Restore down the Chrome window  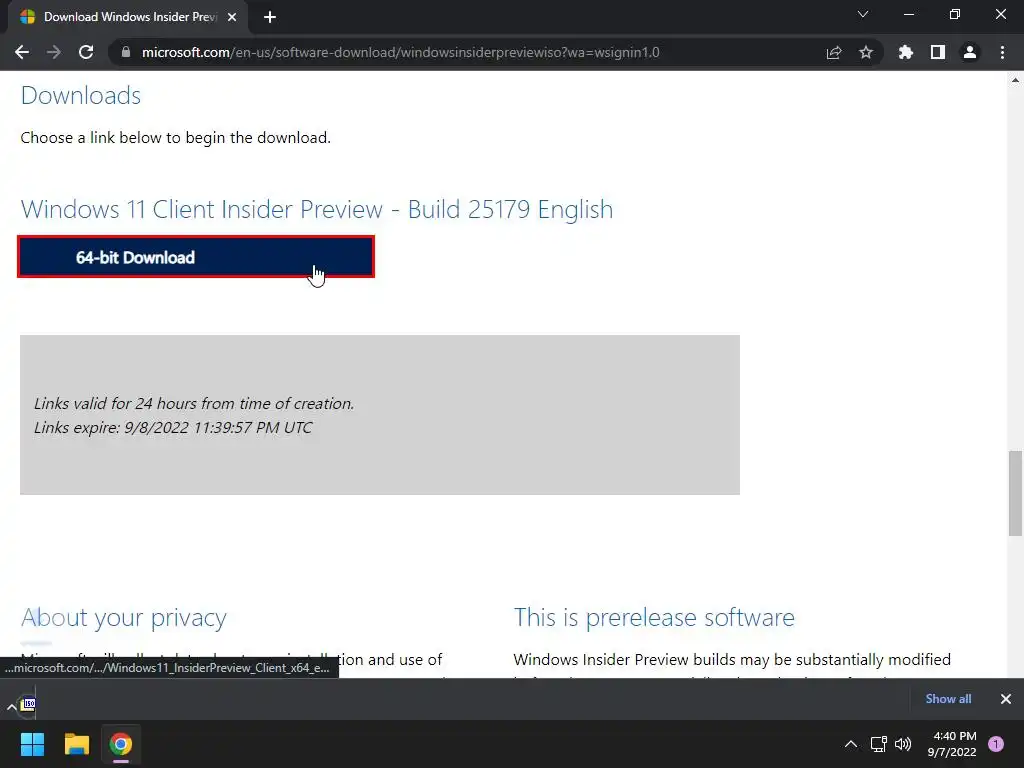tap(955, 14)
